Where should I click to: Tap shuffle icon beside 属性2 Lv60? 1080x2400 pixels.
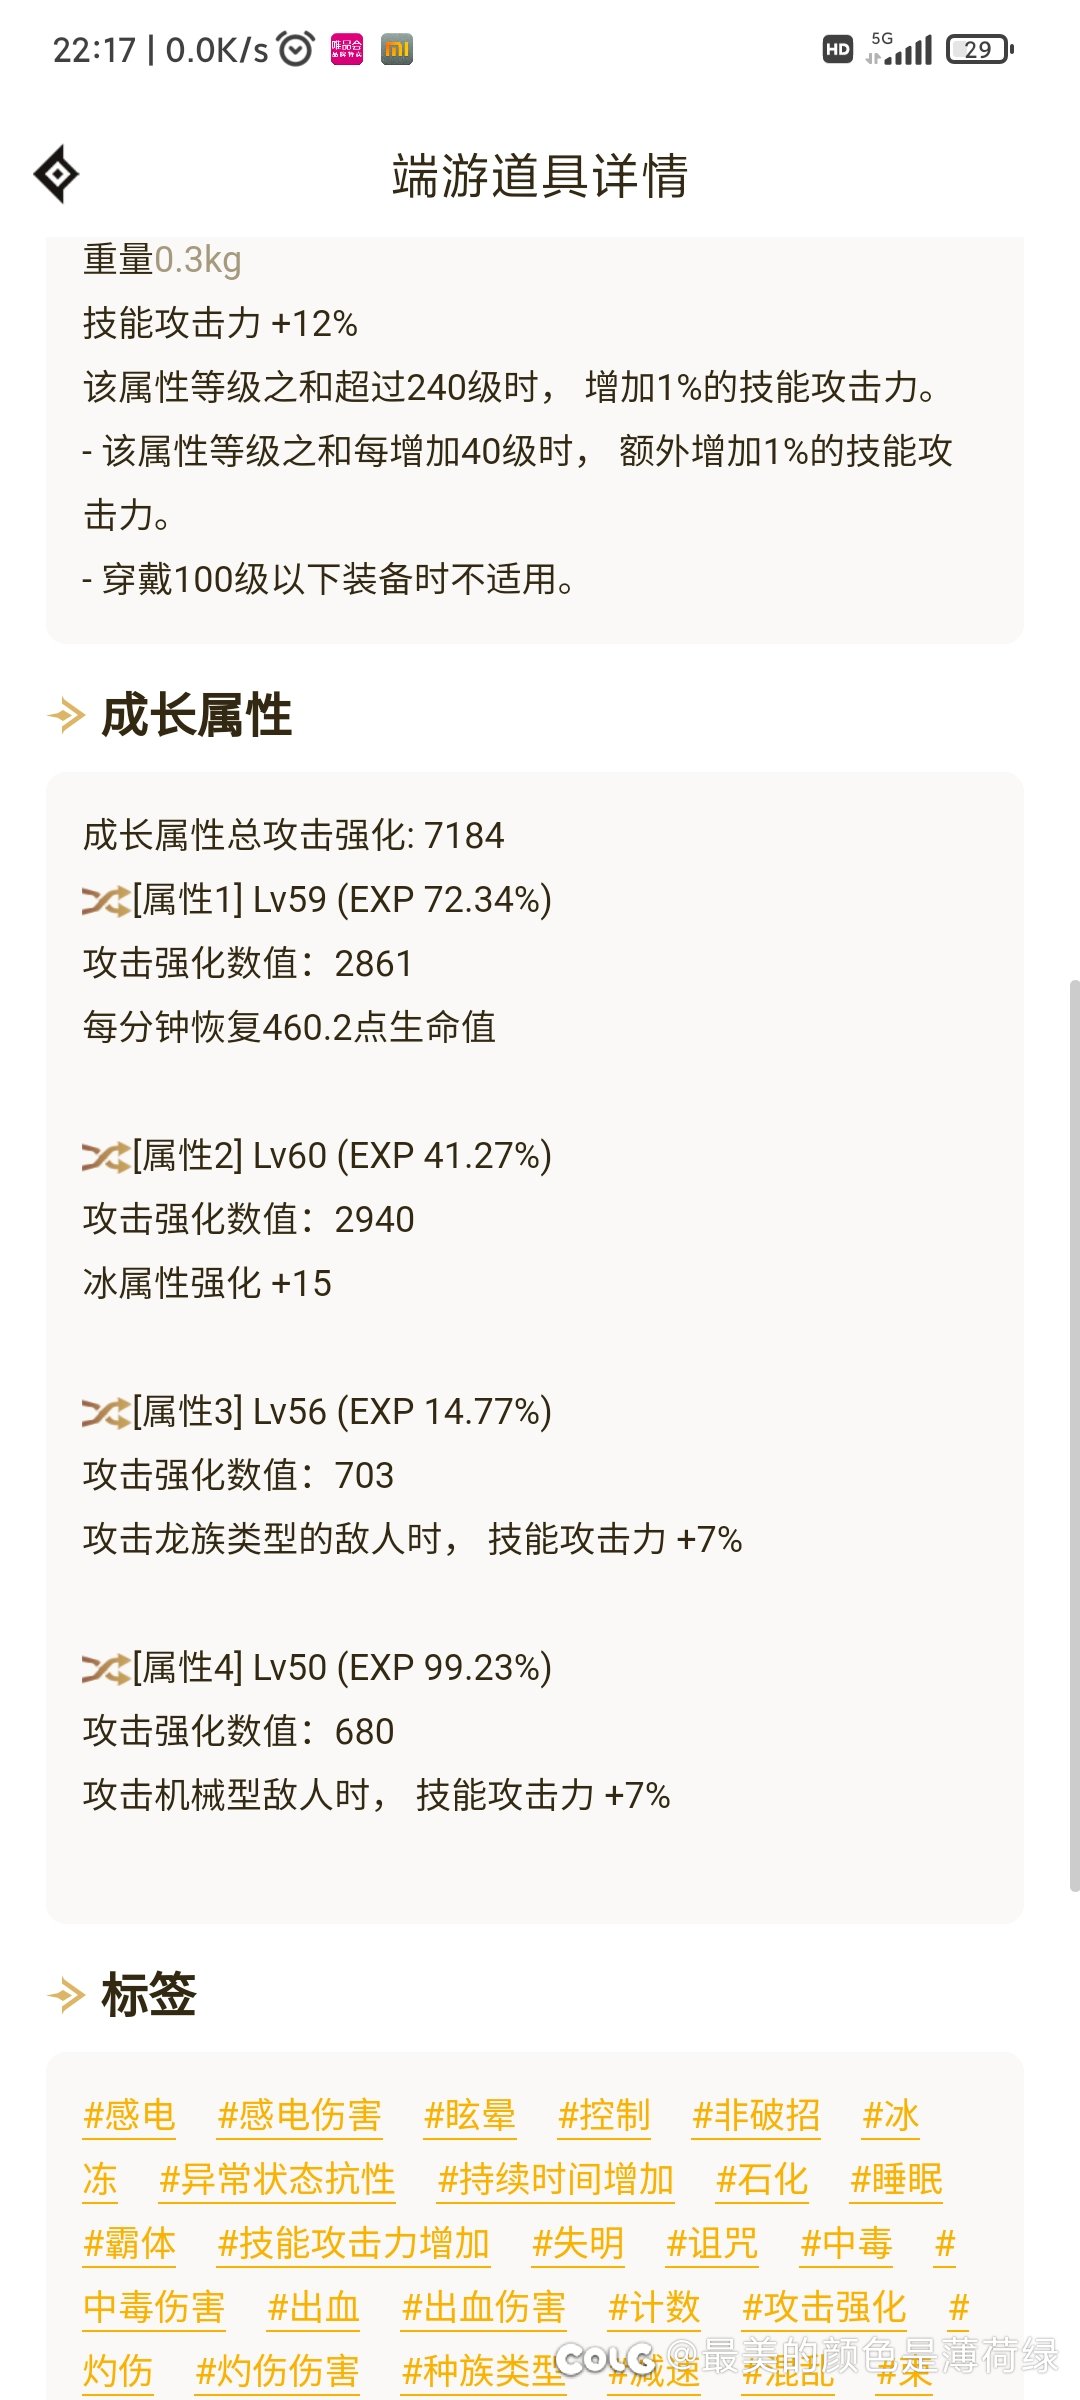coord(106,1157)
